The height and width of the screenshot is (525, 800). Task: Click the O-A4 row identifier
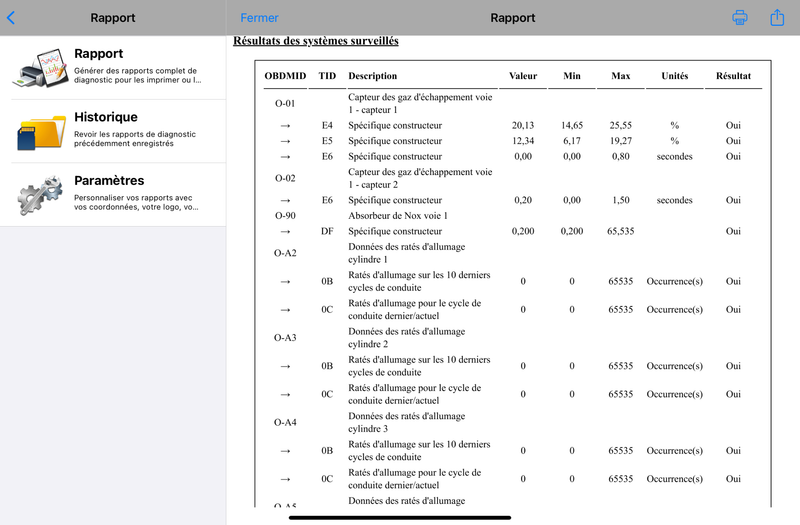(285, 422)
